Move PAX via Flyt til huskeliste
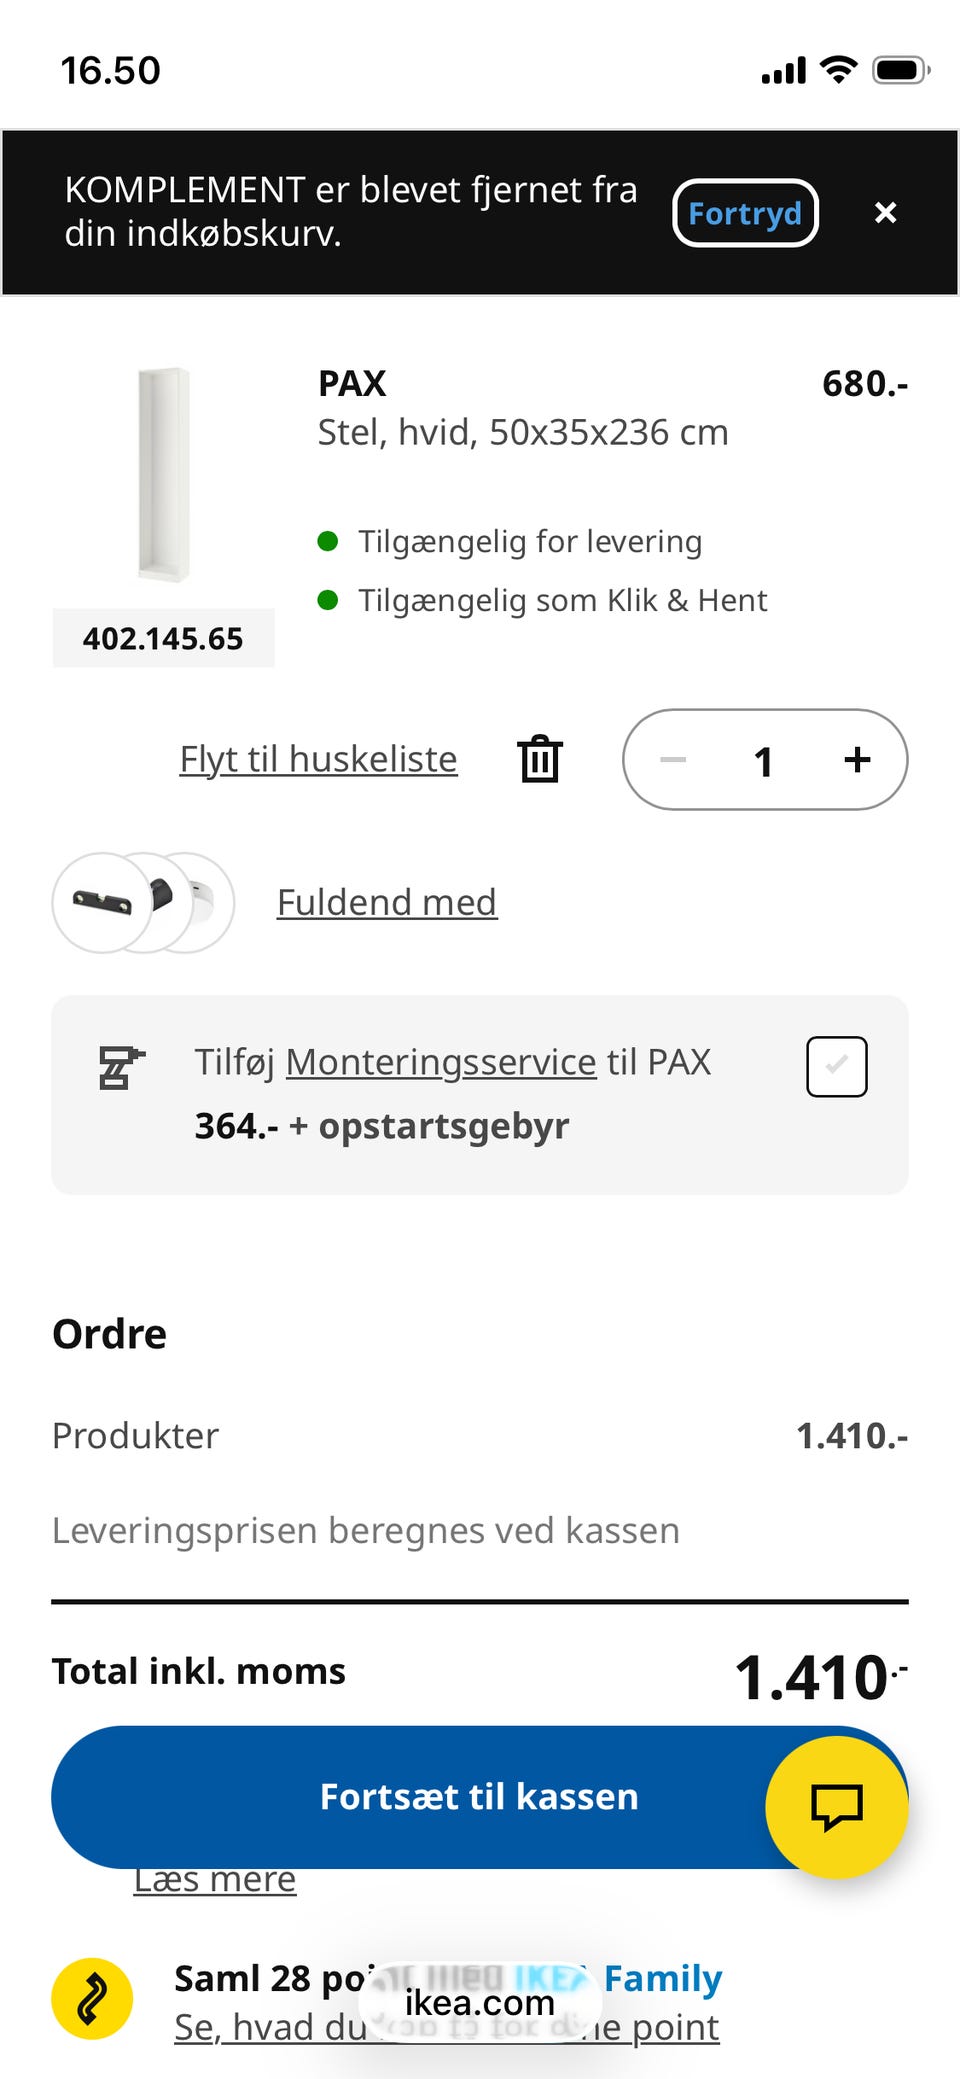The width and height of the screenshot is (960, 2079). (318, 759)
